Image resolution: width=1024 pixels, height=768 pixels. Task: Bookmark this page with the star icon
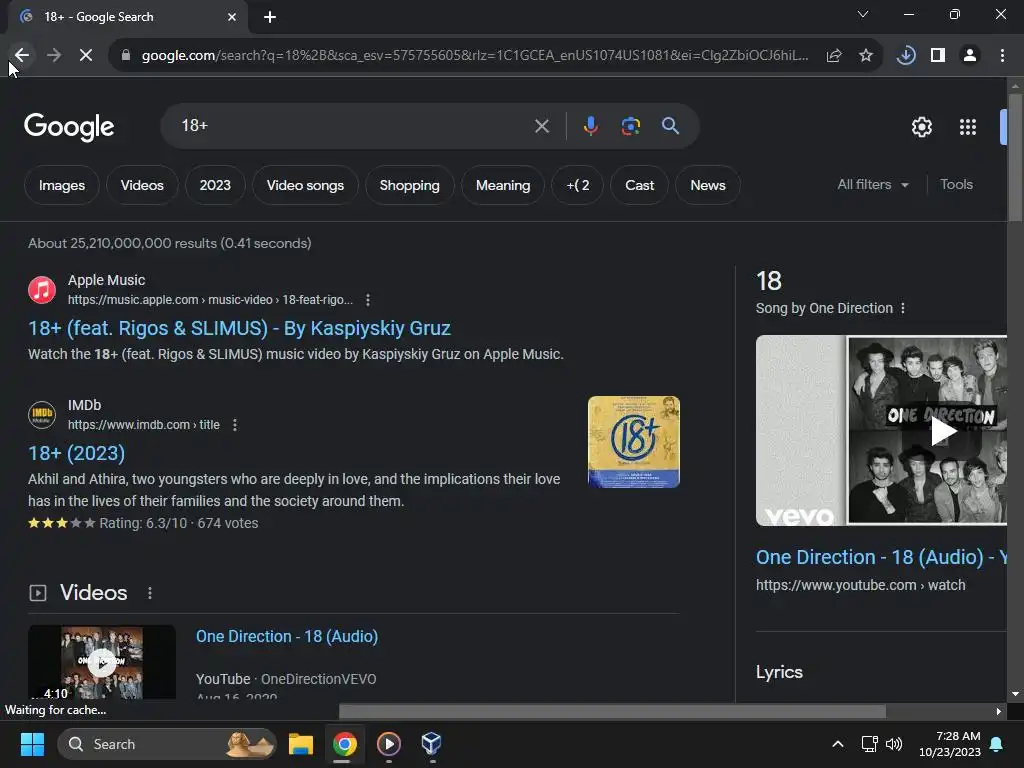[x=865, y=56]
